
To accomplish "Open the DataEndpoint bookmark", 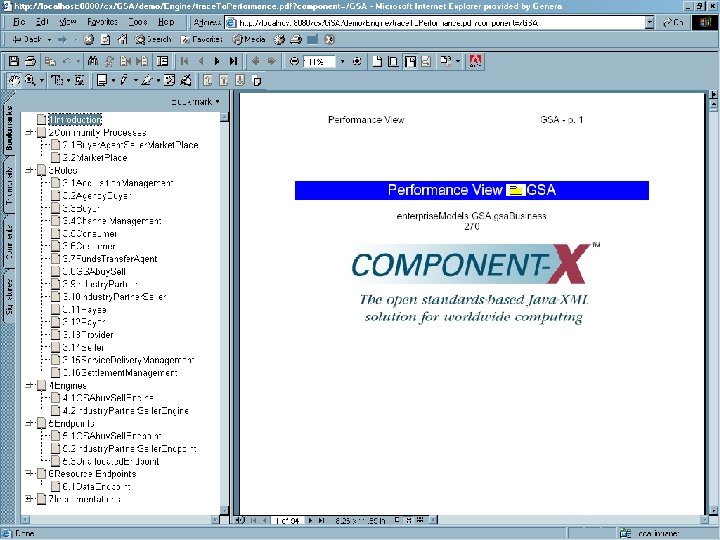I will coord(96,486).
